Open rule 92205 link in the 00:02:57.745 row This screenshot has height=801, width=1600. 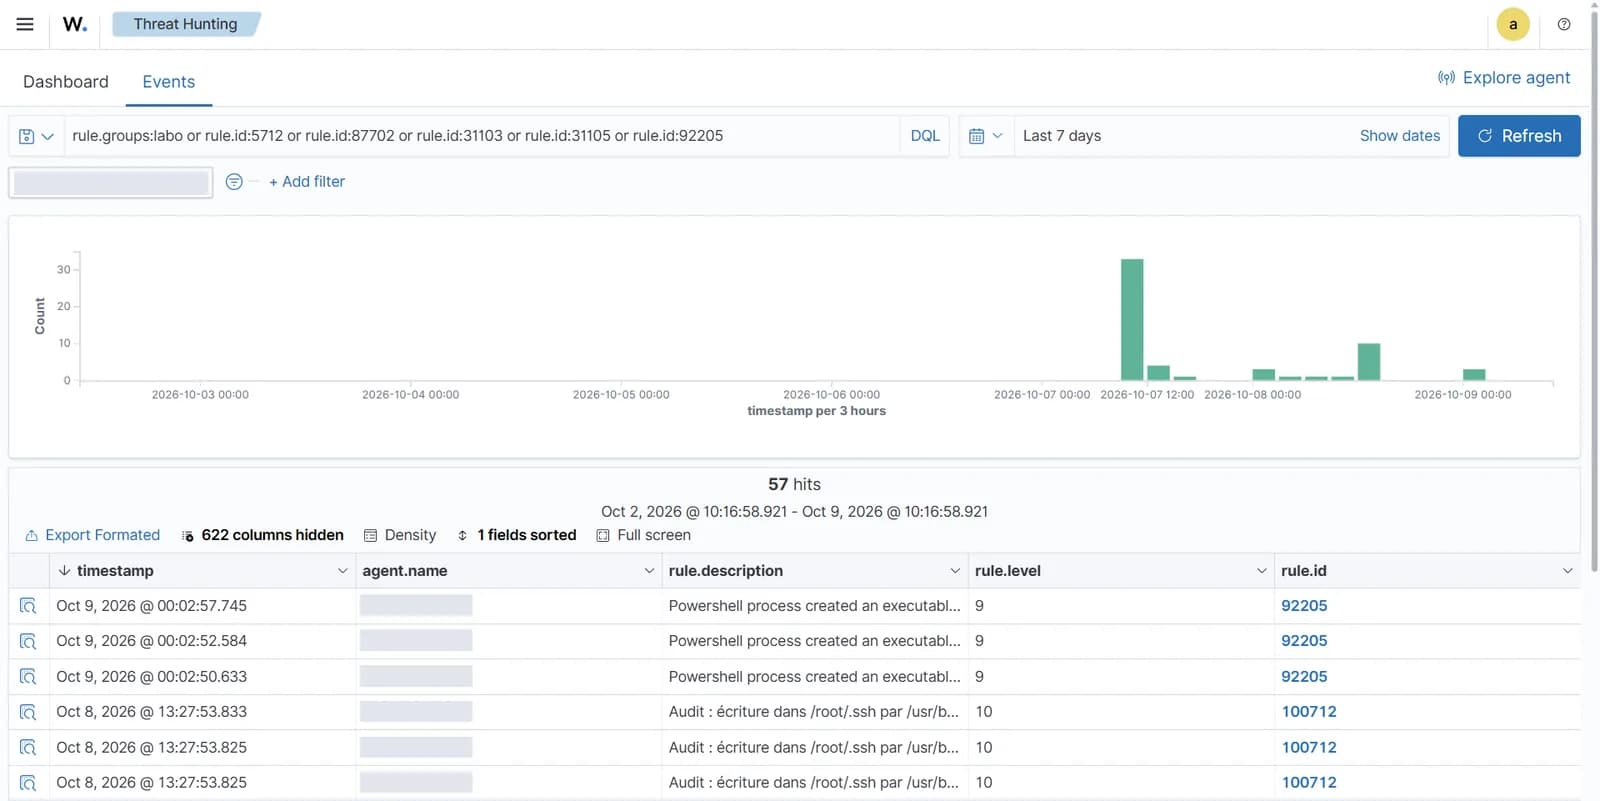(1304, 606)
